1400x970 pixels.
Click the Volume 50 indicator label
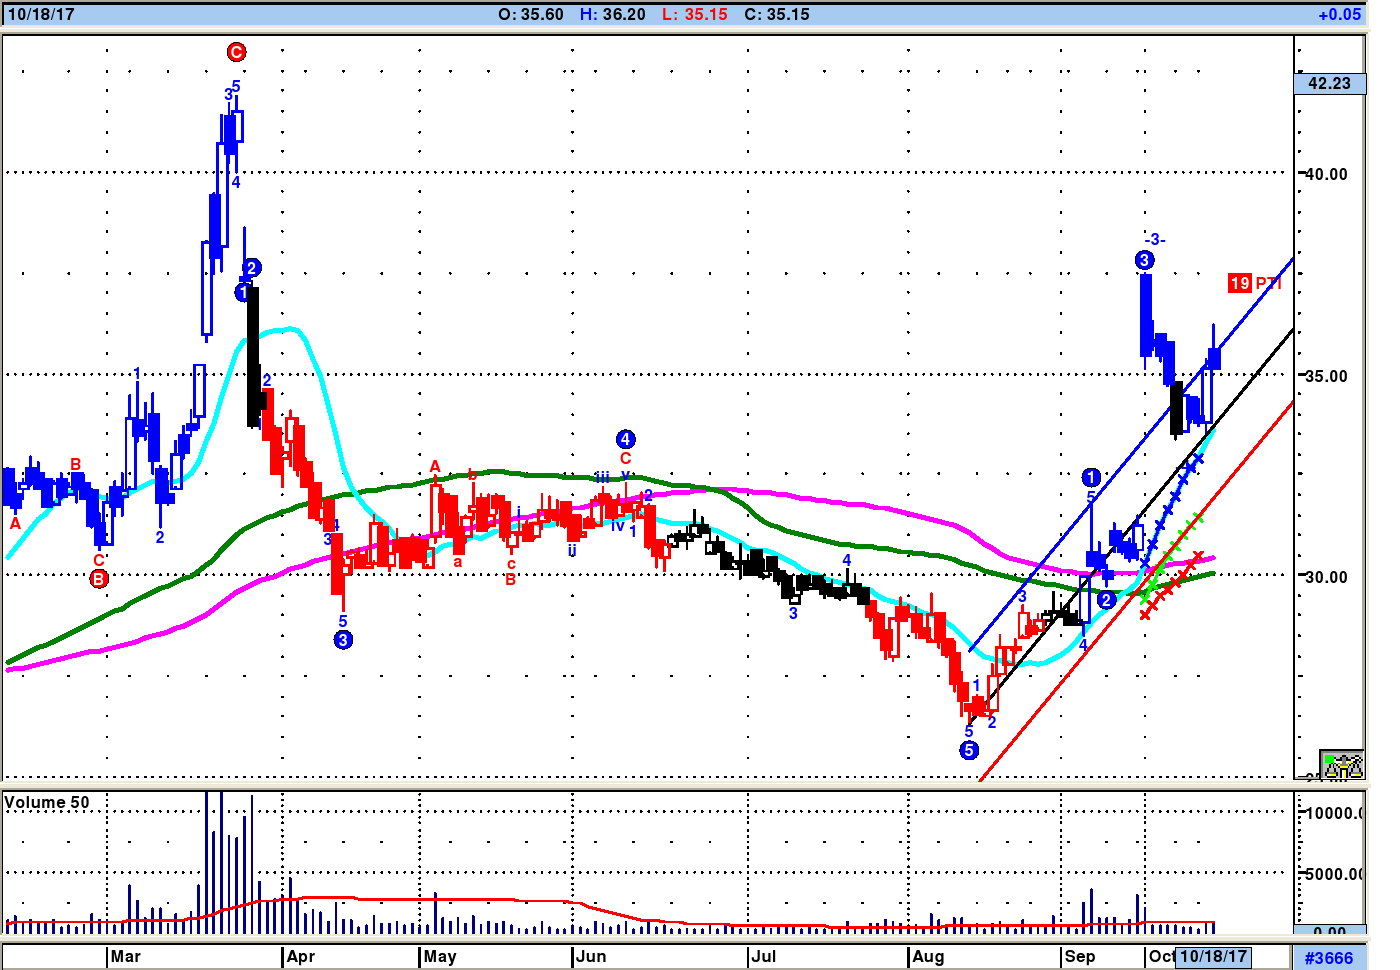coord(47,802)
